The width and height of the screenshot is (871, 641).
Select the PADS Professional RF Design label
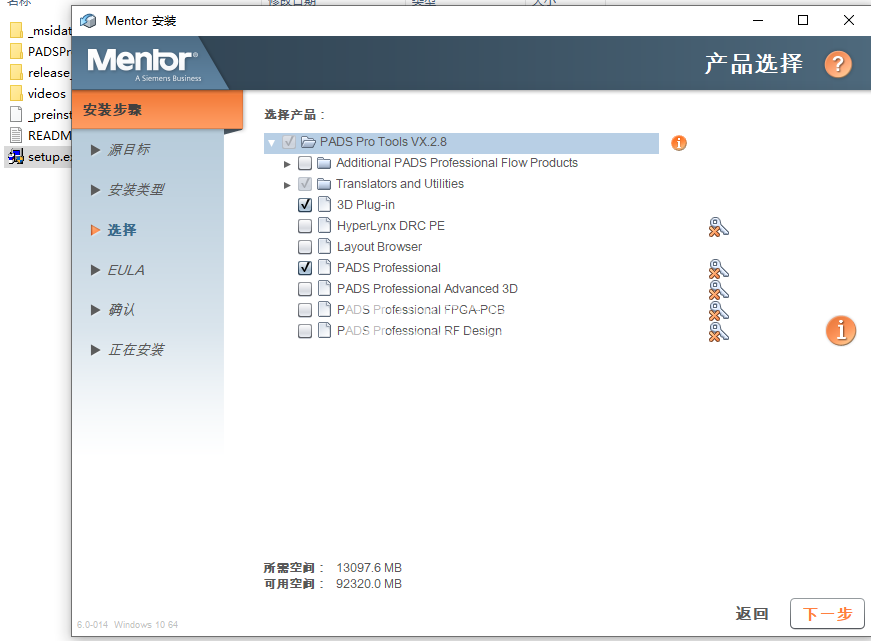point(419,331)
